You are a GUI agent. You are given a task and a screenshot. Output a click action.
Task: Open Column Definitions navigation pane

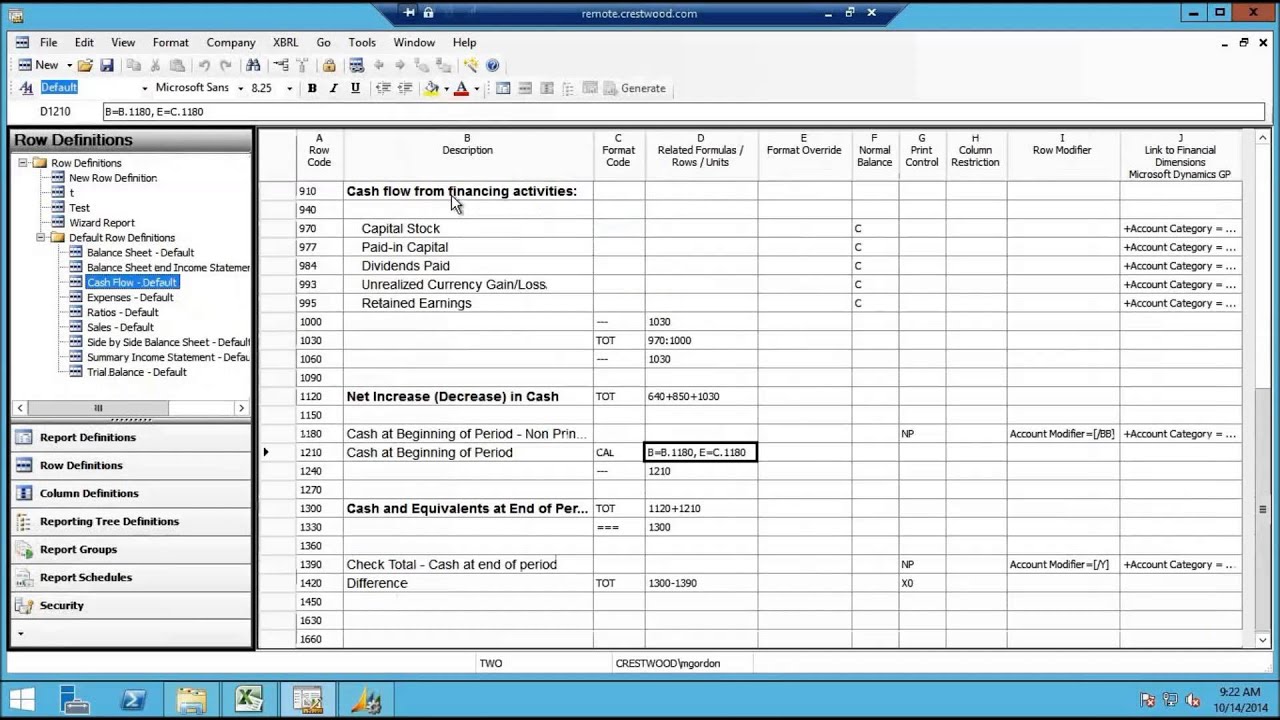coord(131,493)
